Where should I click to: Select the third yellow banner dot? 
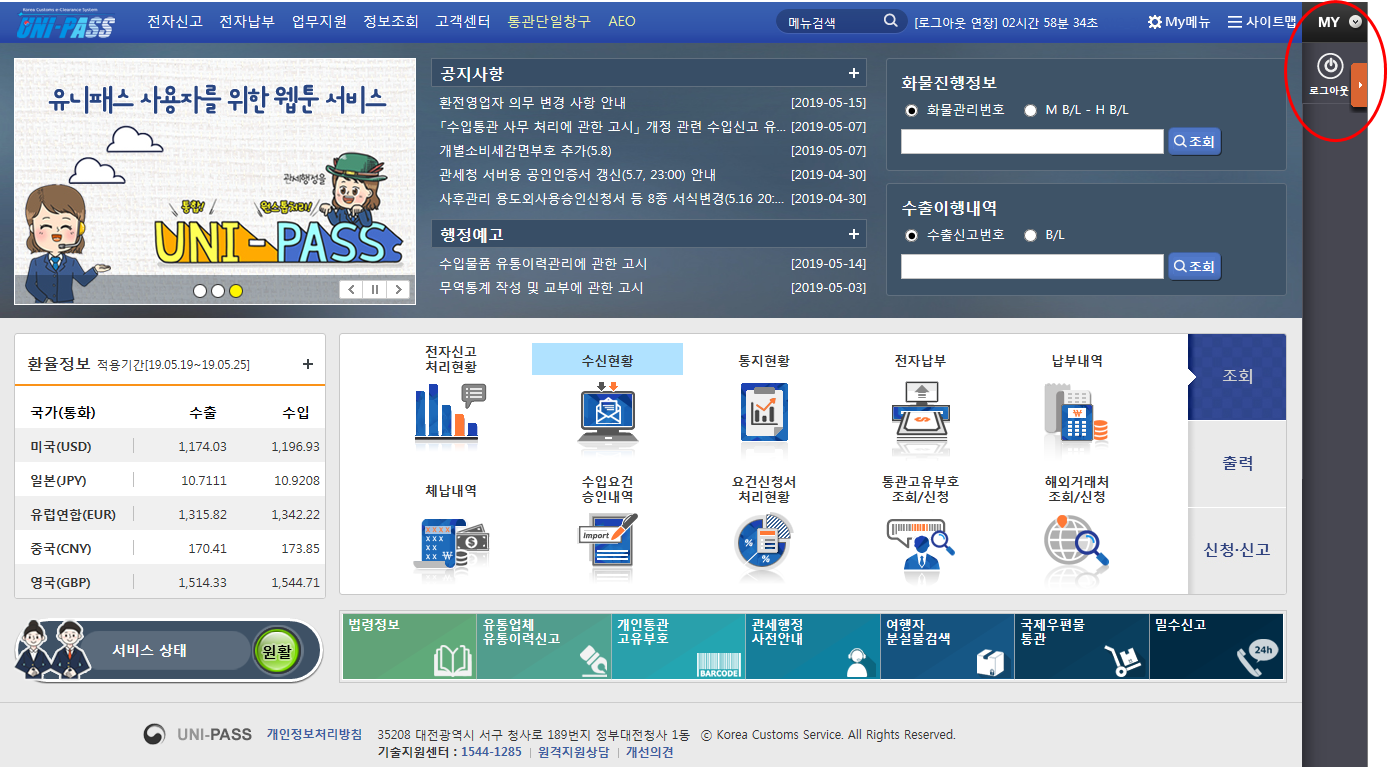tap(236, 291)
